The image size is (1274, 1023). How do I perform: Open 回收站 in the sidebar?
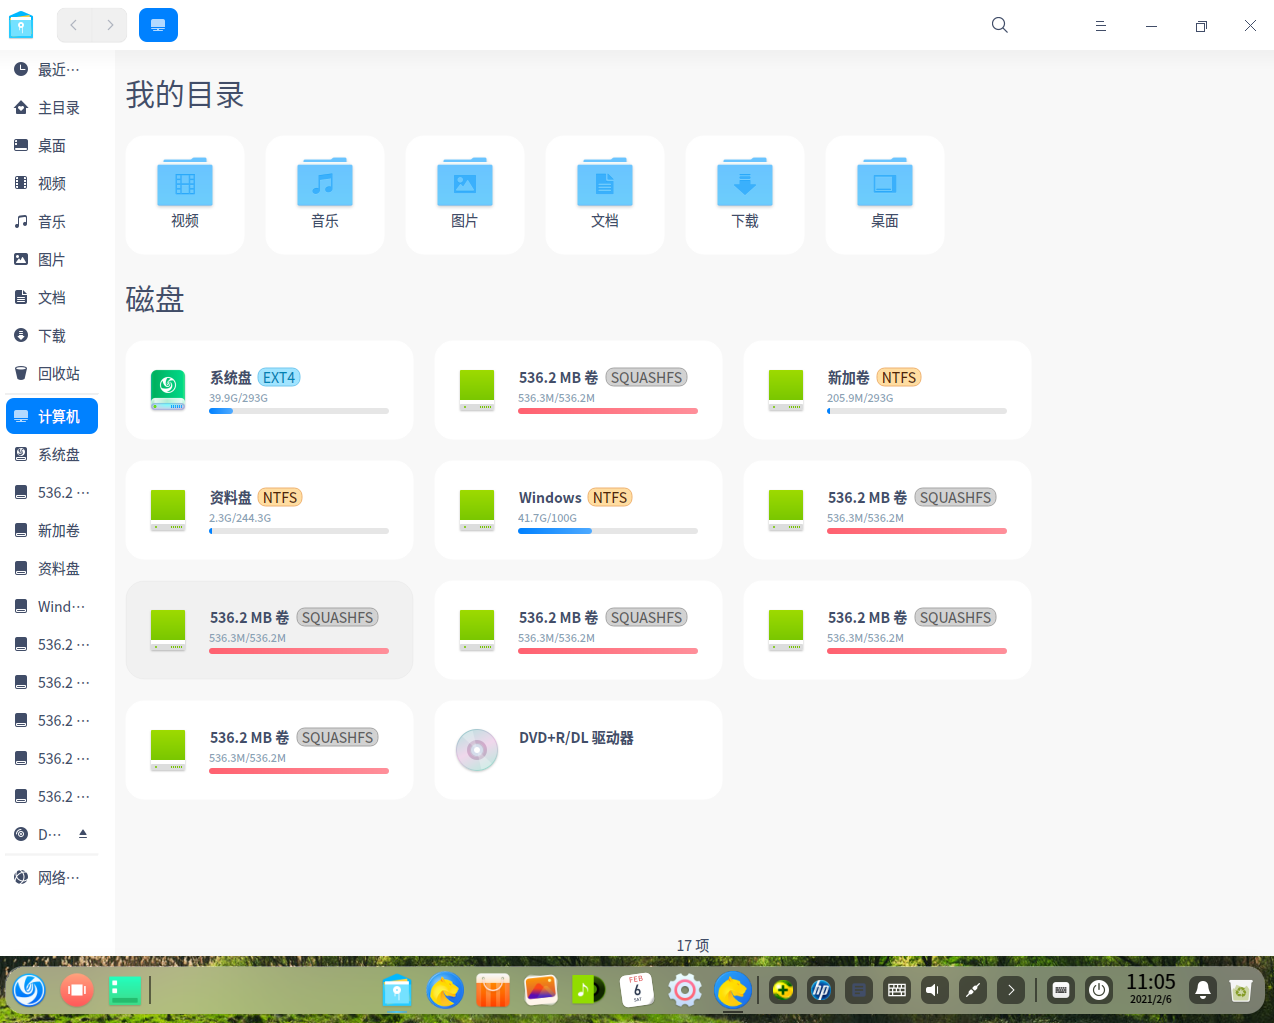[52, 374]
